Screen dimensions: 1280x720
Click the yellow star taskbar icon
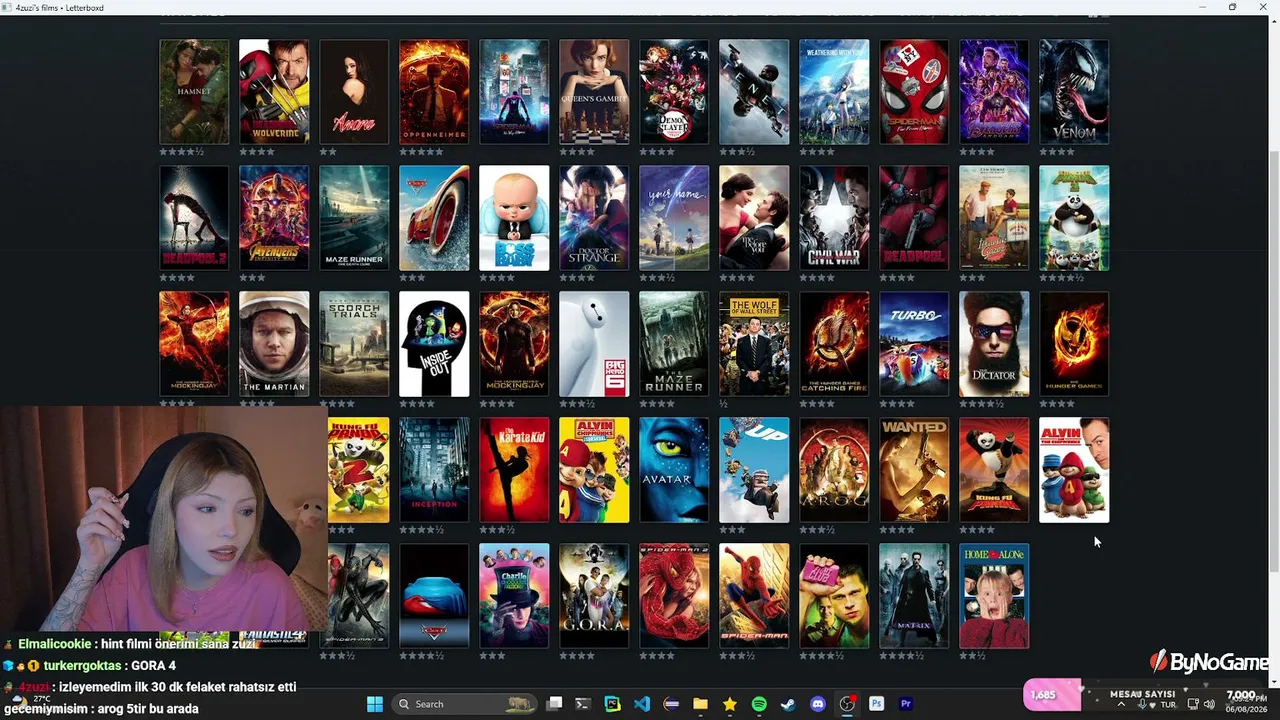tap(730, 704)
